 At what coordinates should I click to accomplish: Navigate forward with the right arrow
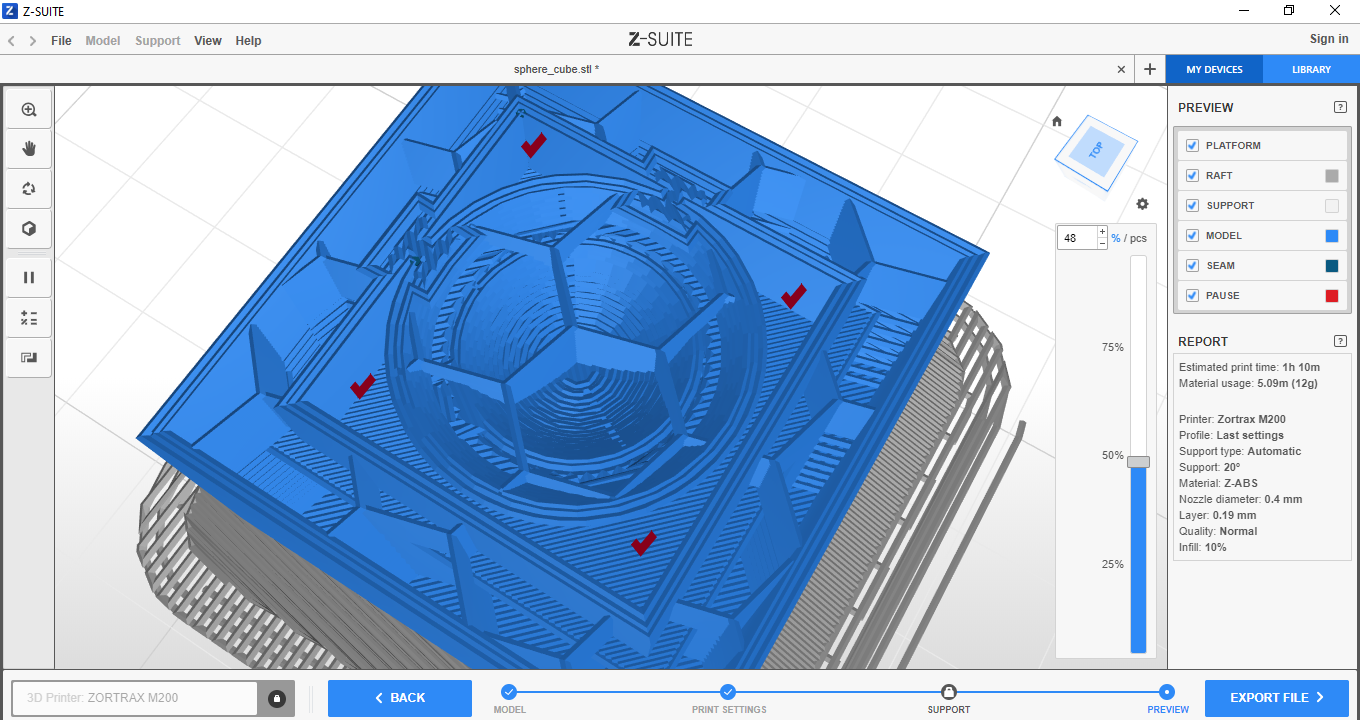(x=33, y=41)
